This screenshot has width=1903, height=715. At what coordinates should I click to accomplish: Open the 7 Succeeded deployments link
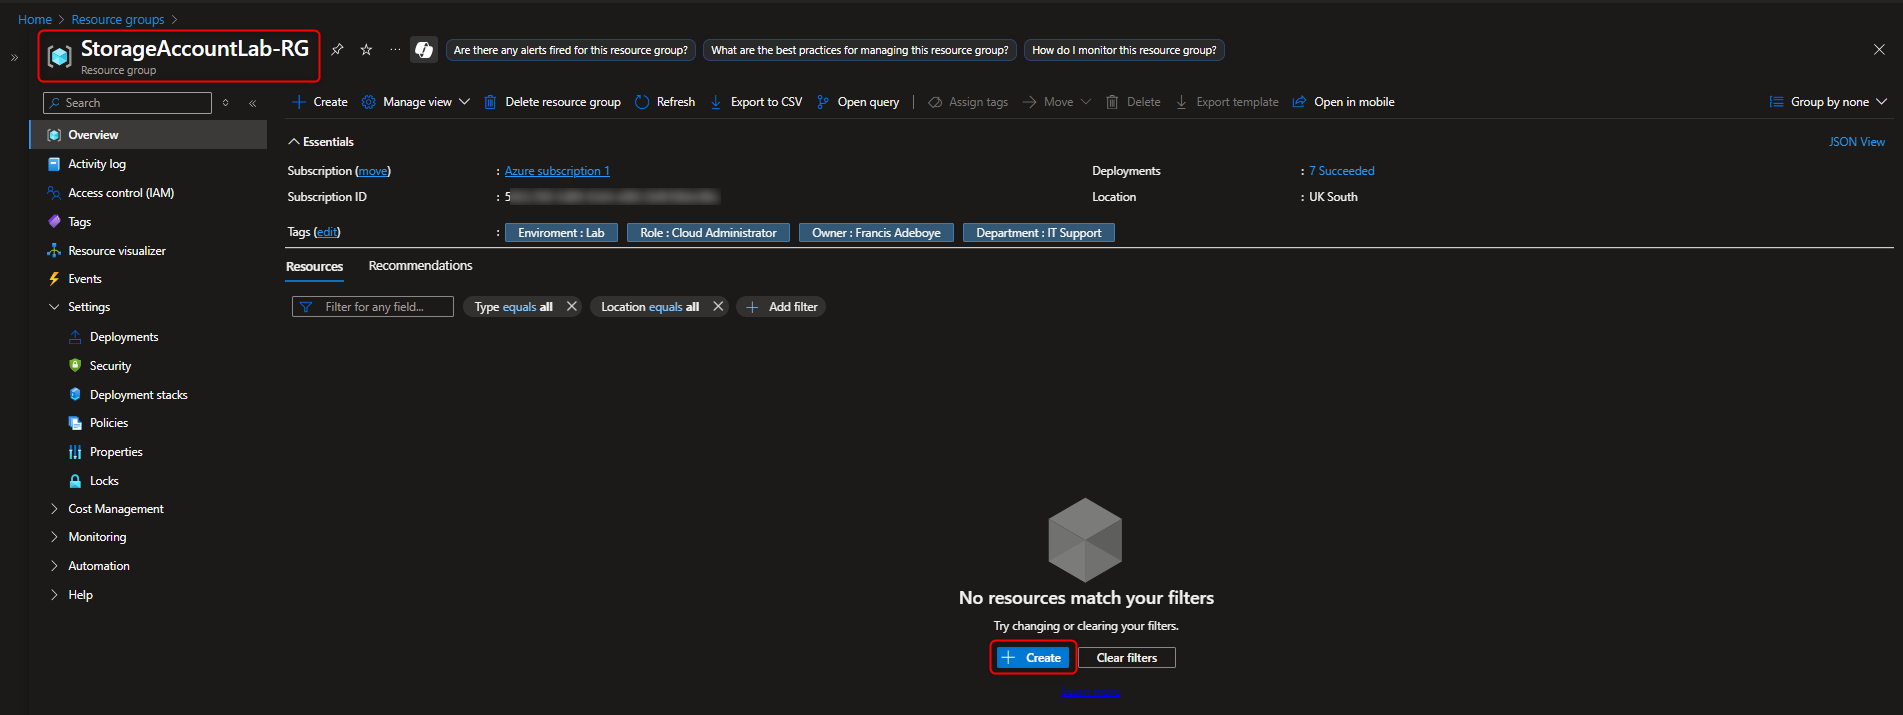tap(1342, 171)
